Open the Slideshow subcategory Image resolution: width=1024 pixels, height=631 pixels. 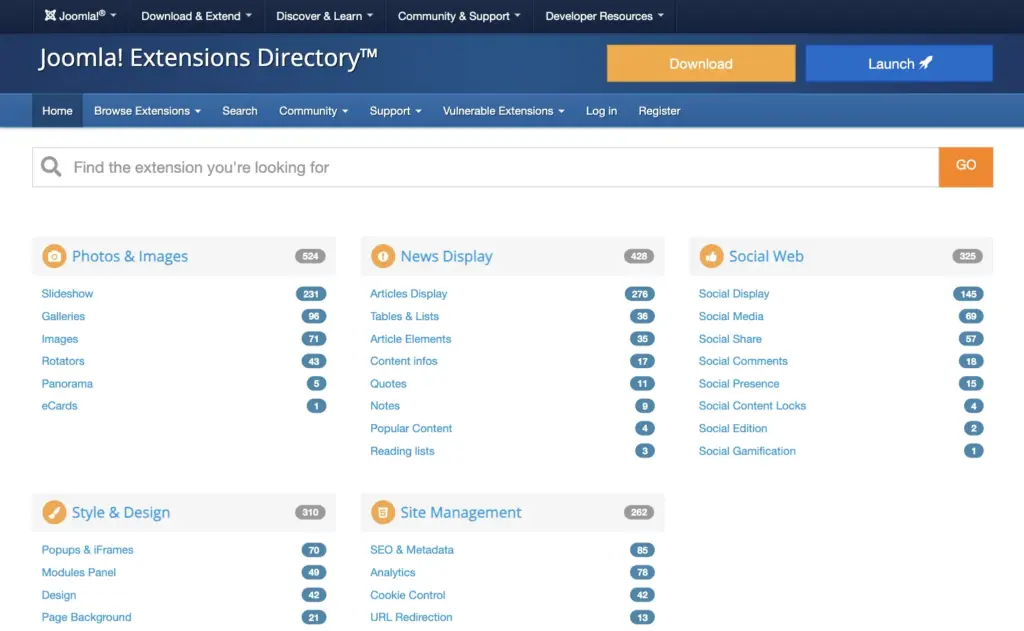[x=67, y=294]
